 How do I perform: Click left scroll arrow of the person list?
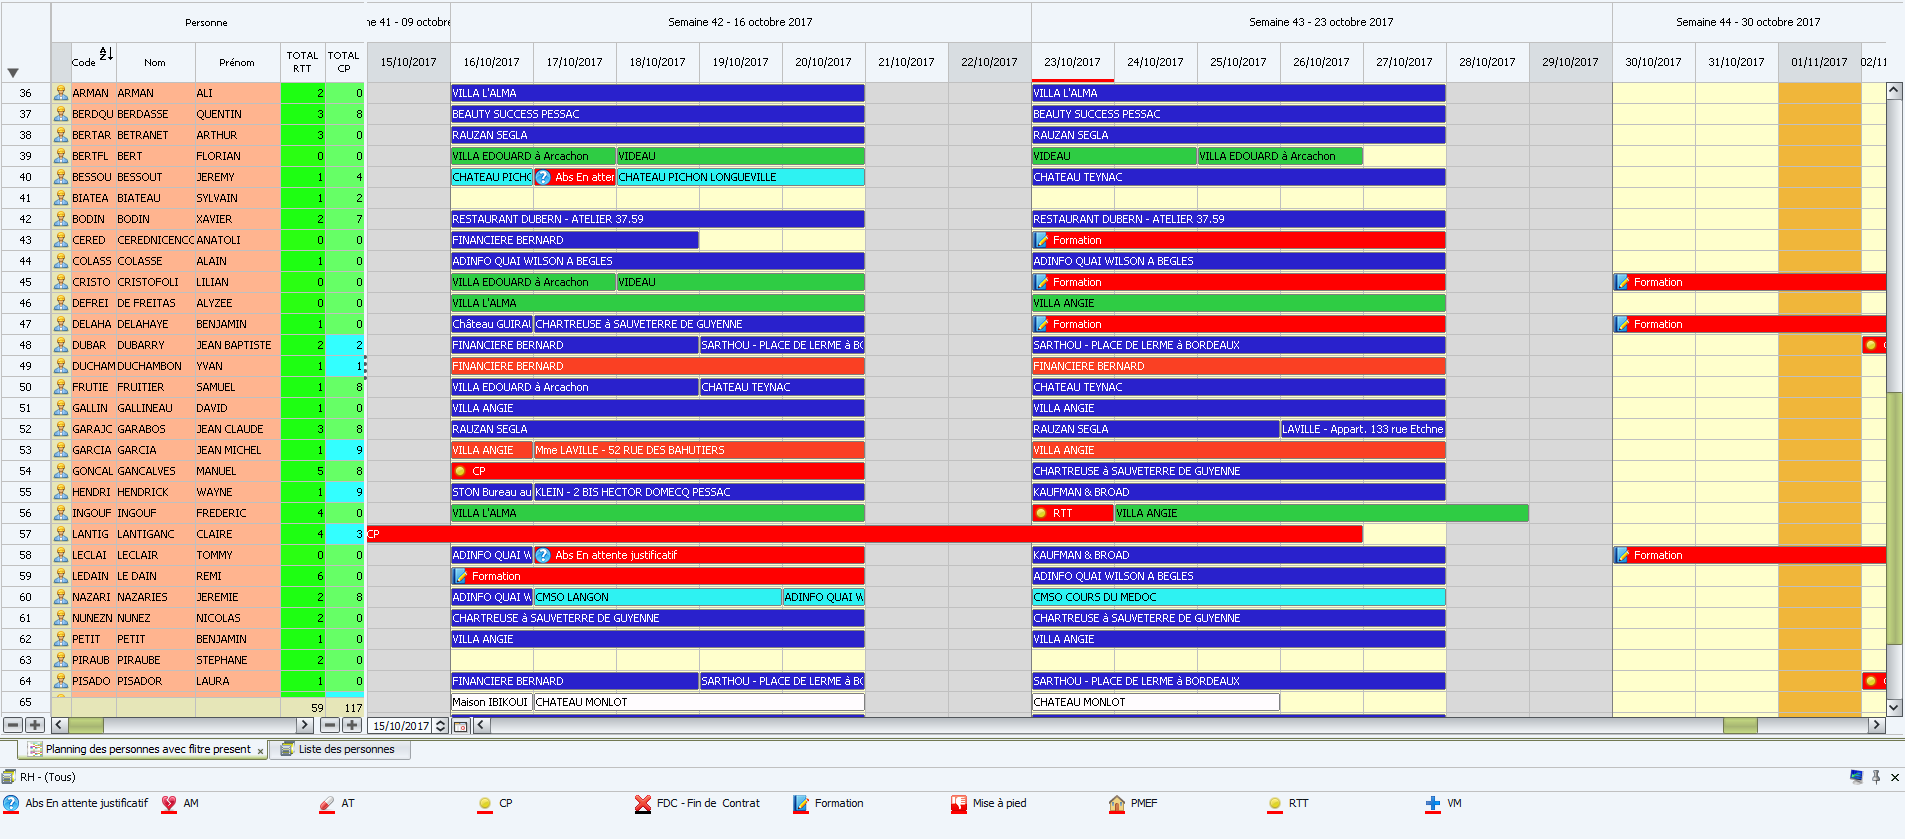[x=60, y=725]
